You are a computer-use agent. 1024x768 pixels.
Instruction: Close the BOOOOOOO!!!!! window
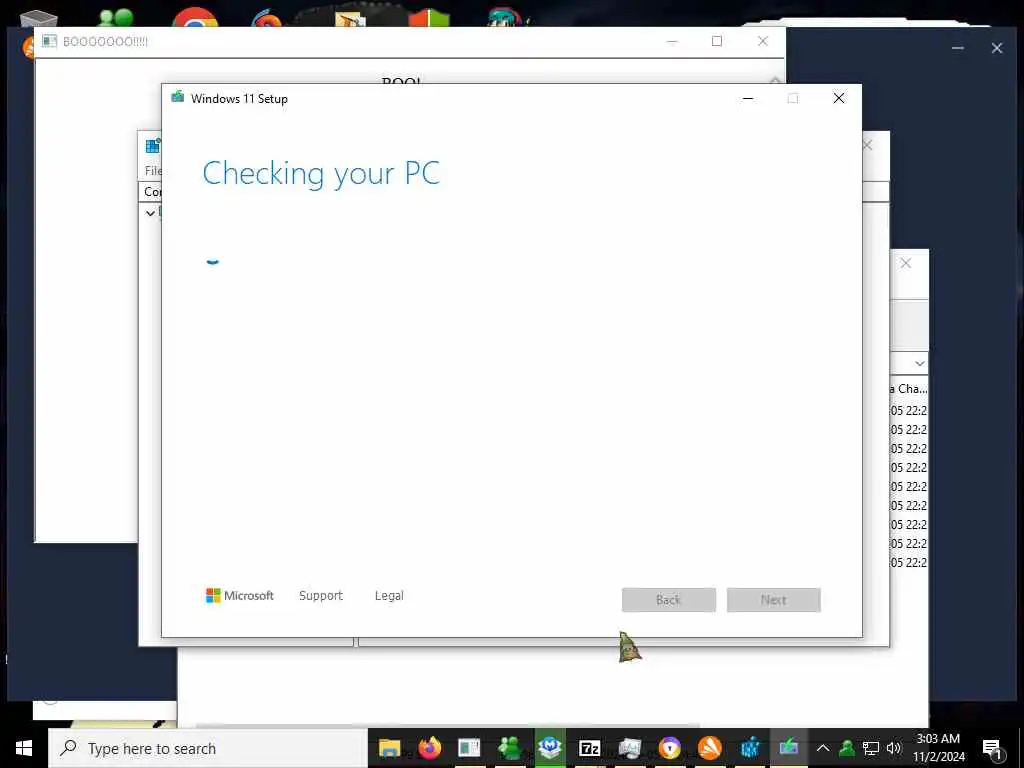click(x=763, y=41)
